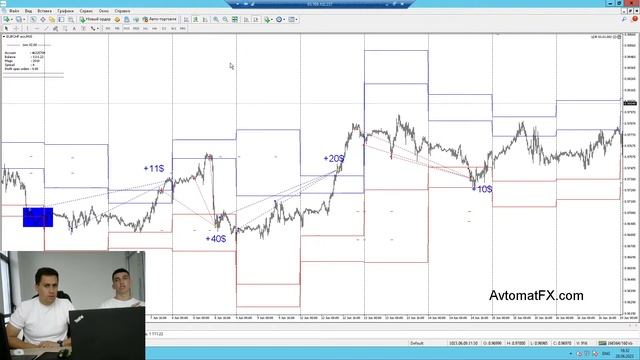Select the Text Label tool
640x360 pixels.
pos(84,29)
